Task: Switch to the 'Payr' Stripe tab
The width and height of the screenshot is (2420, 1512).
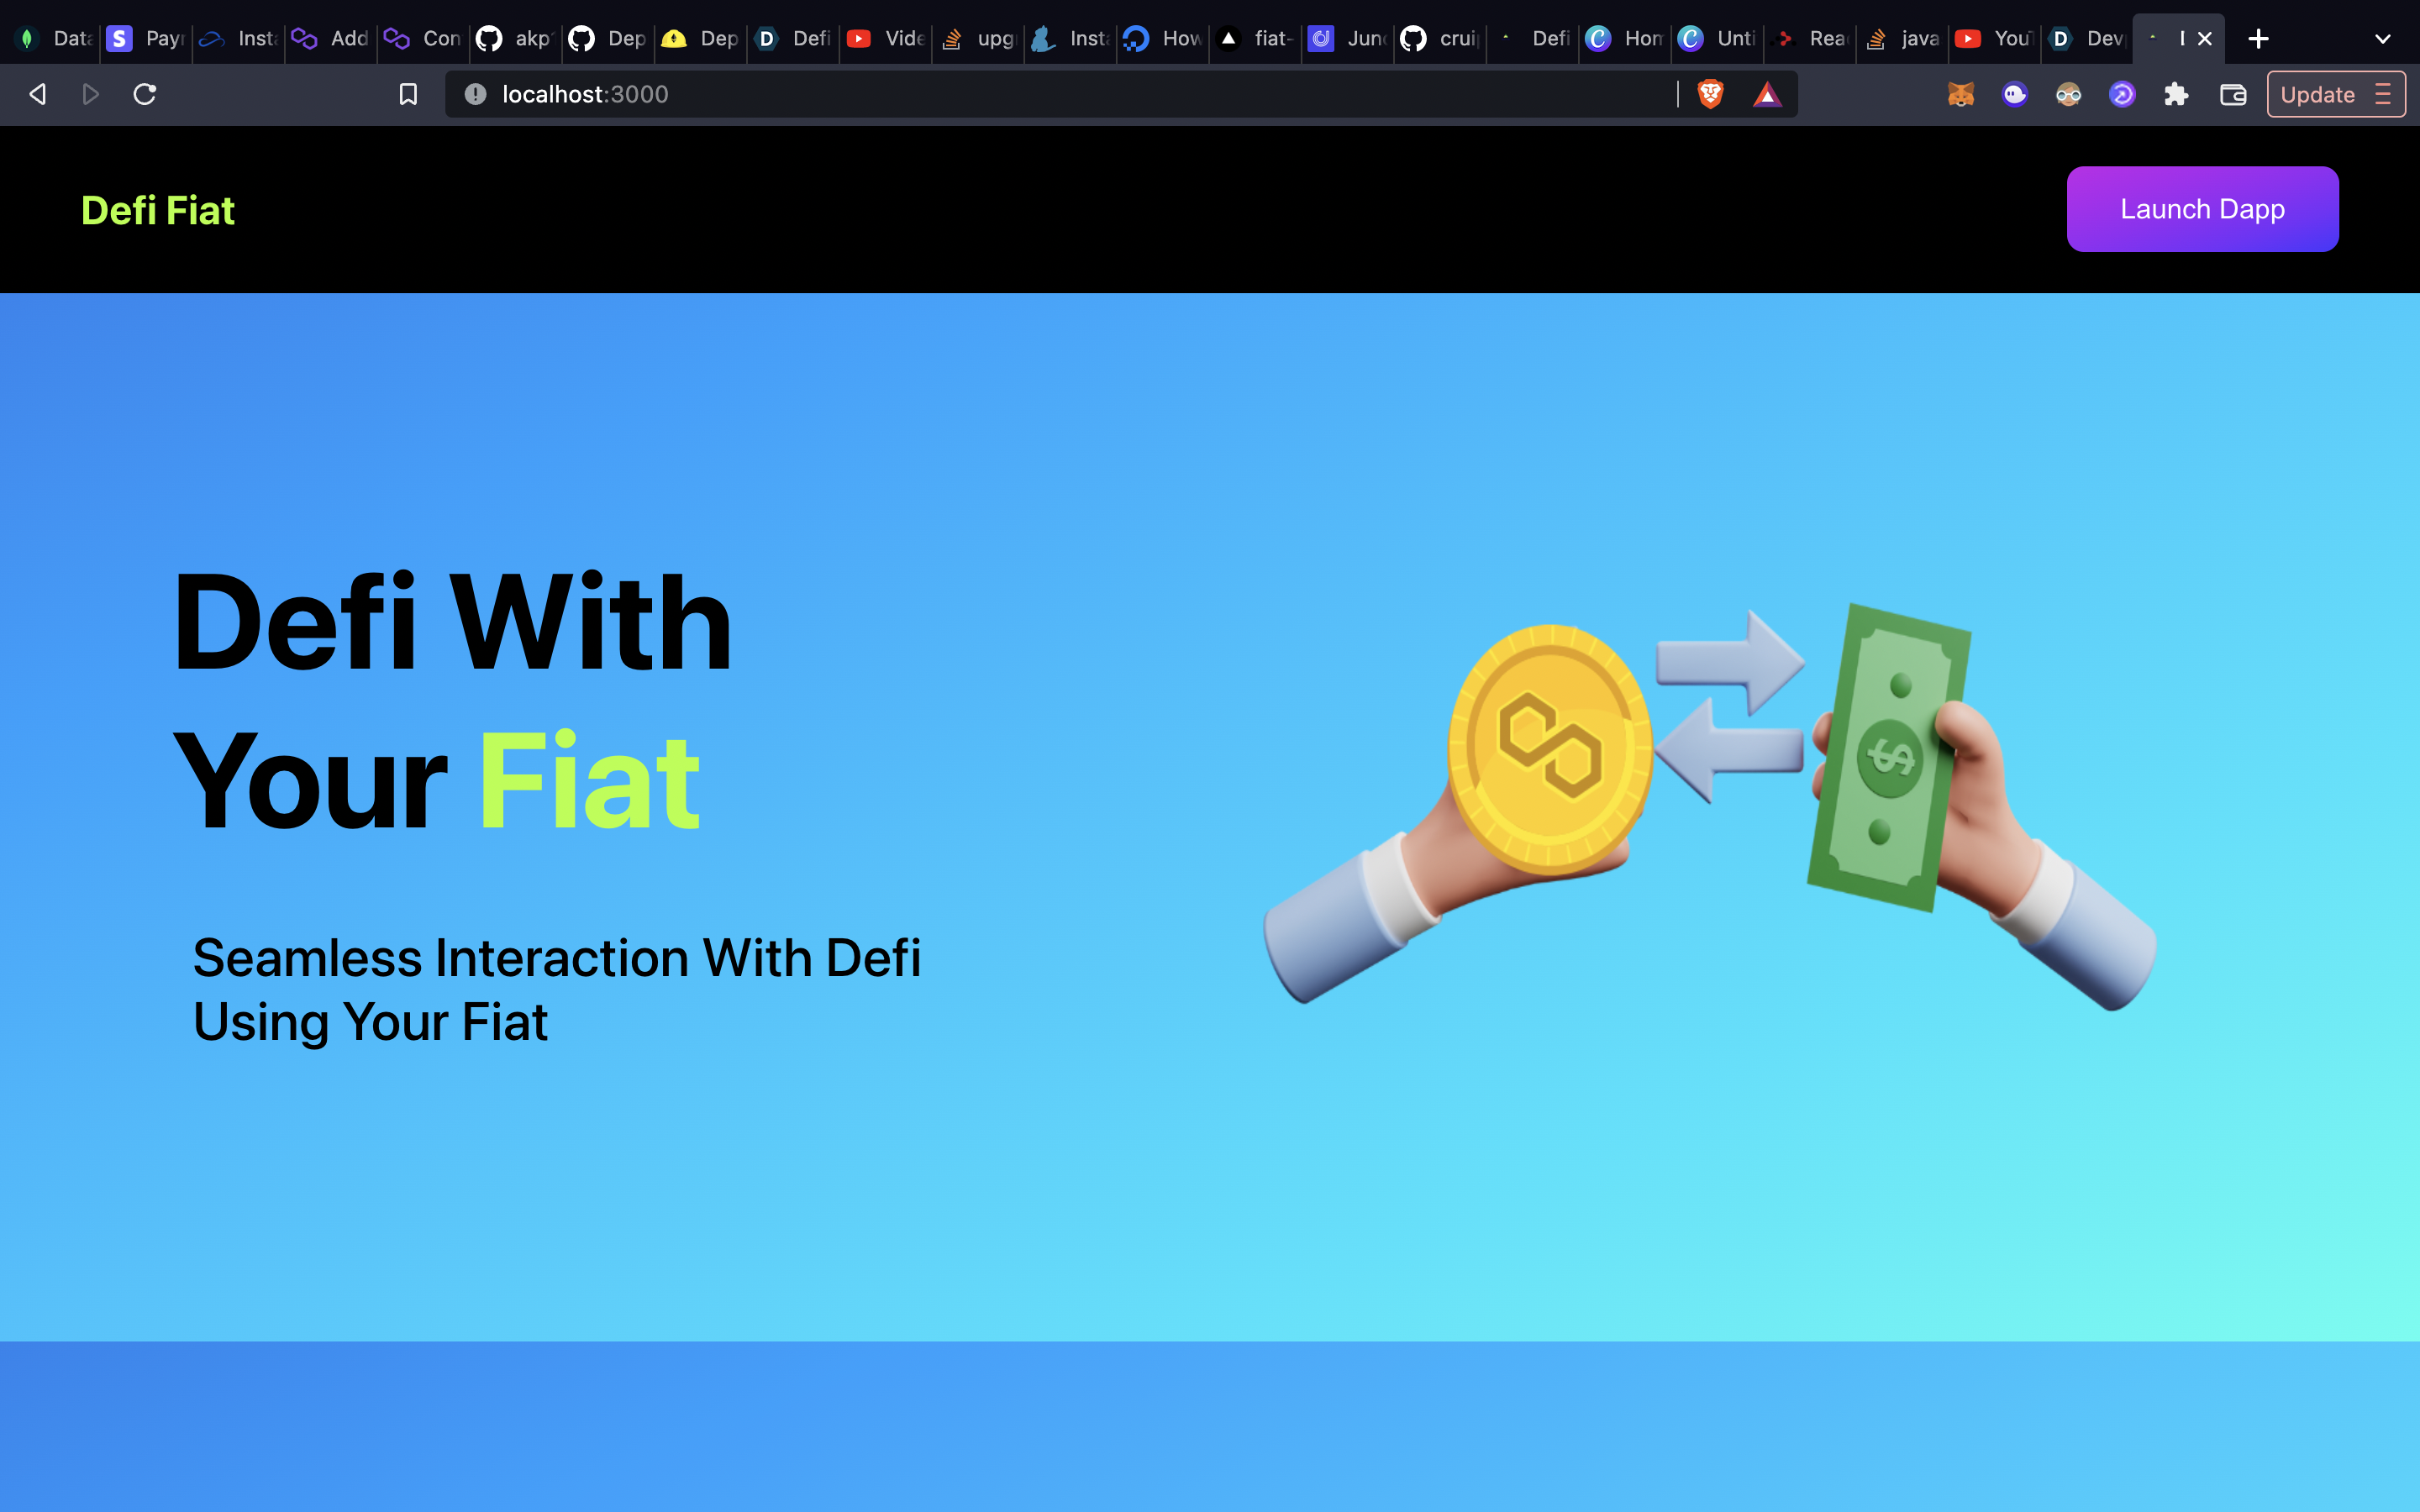Action: pos(147,39)
